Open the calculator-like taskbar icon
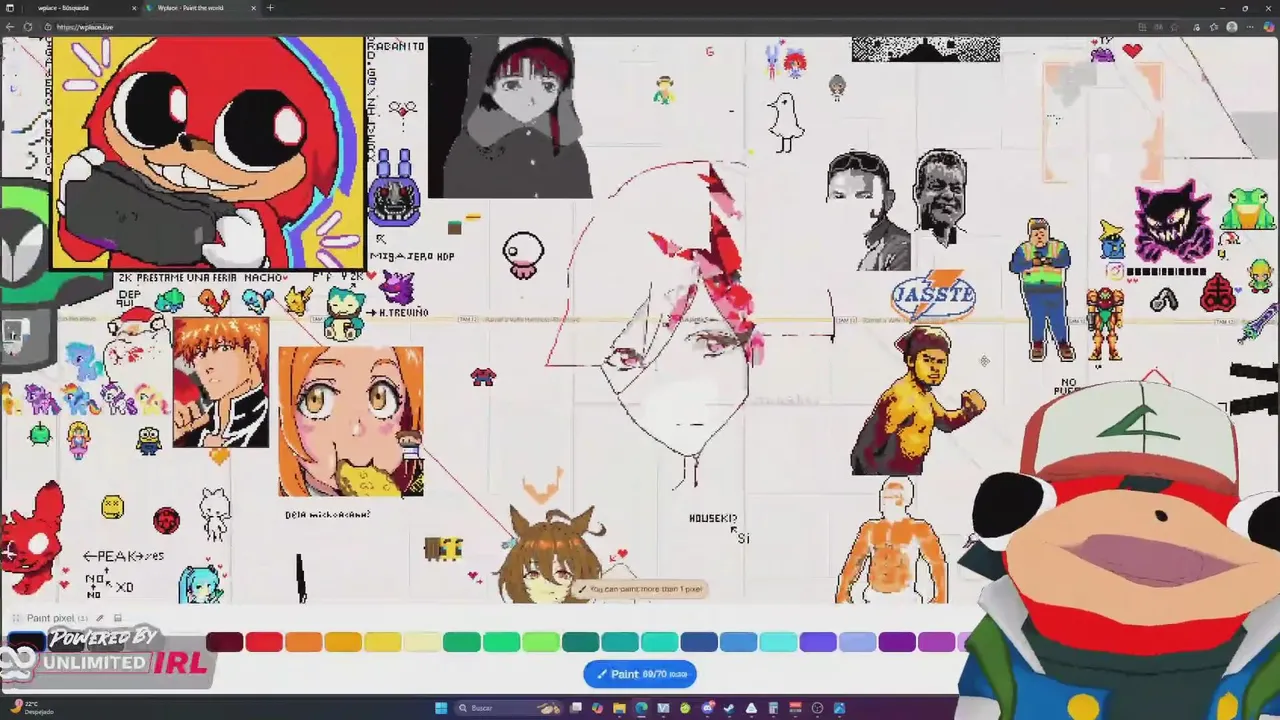The image size is (1280, 720). pyautogui.click(x=773, y=708)
